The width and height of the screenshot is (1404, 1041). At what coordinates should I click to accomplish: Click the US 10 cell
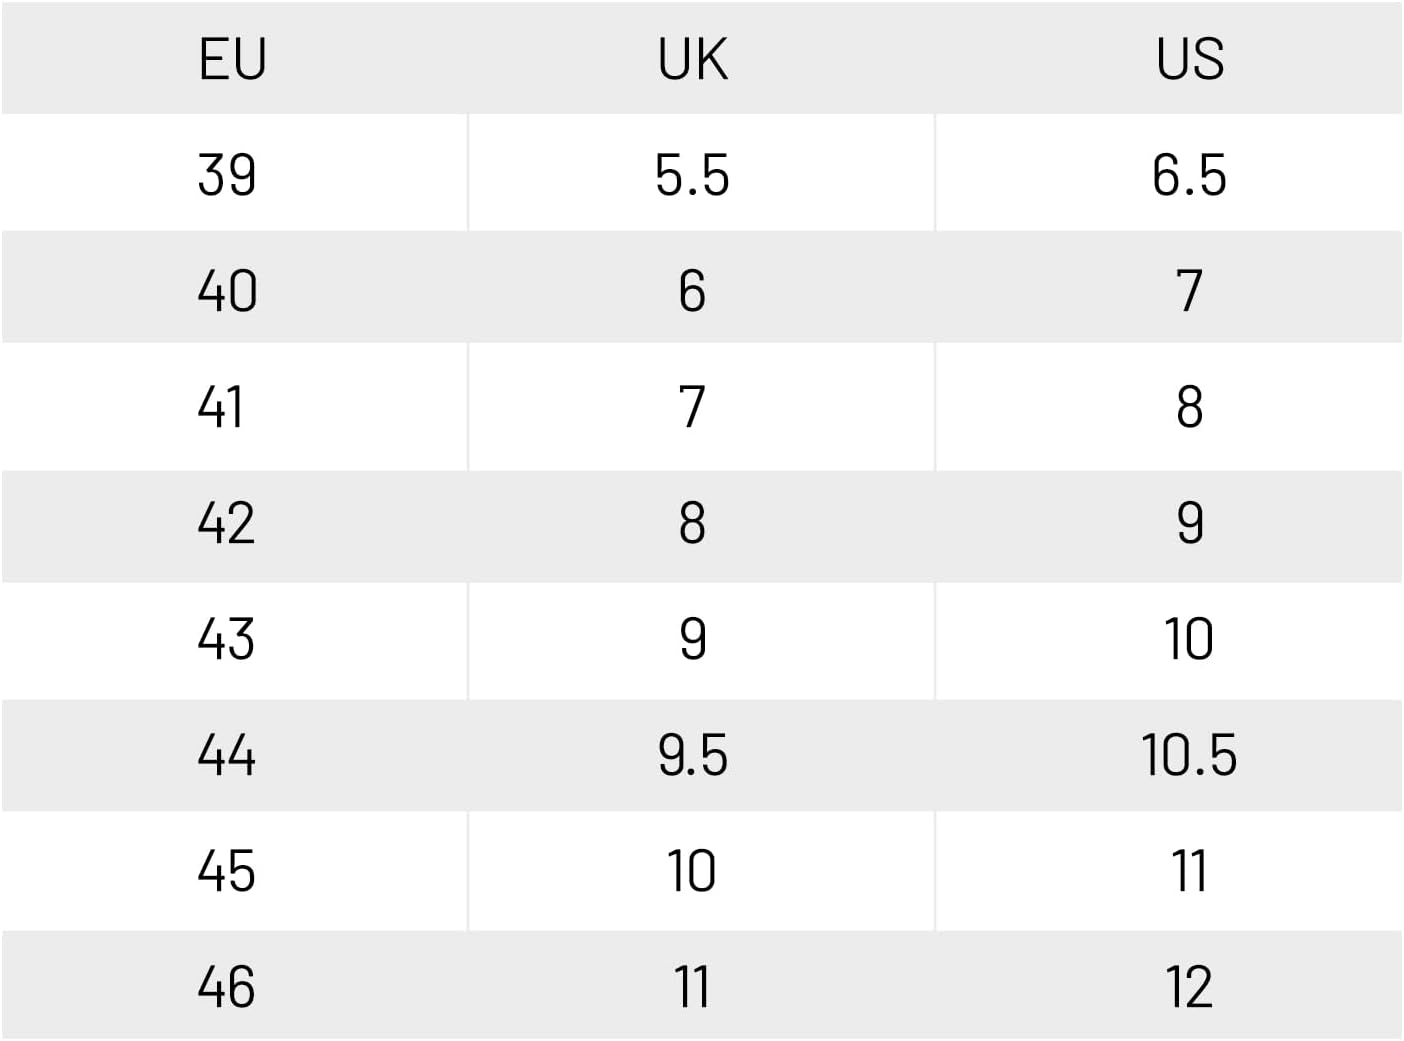pos(1189,639)
